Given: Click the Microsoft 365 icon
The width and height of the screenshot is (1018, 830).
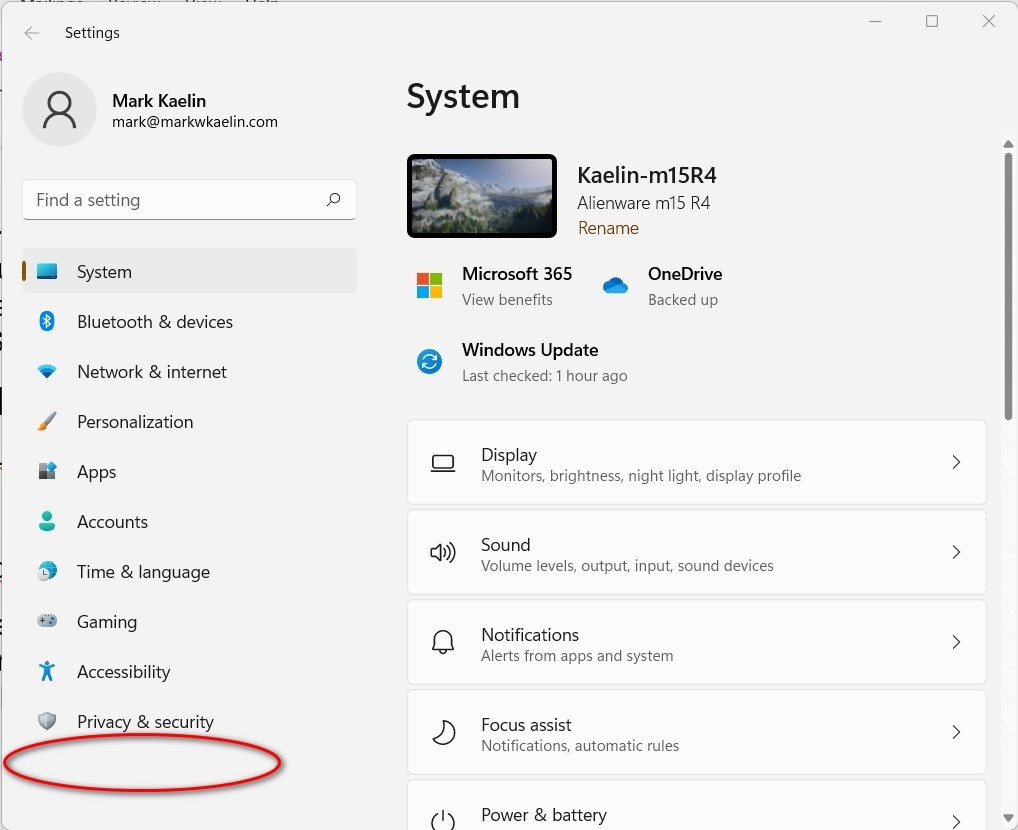Looking at the screenshot, I should click(429, 285).
